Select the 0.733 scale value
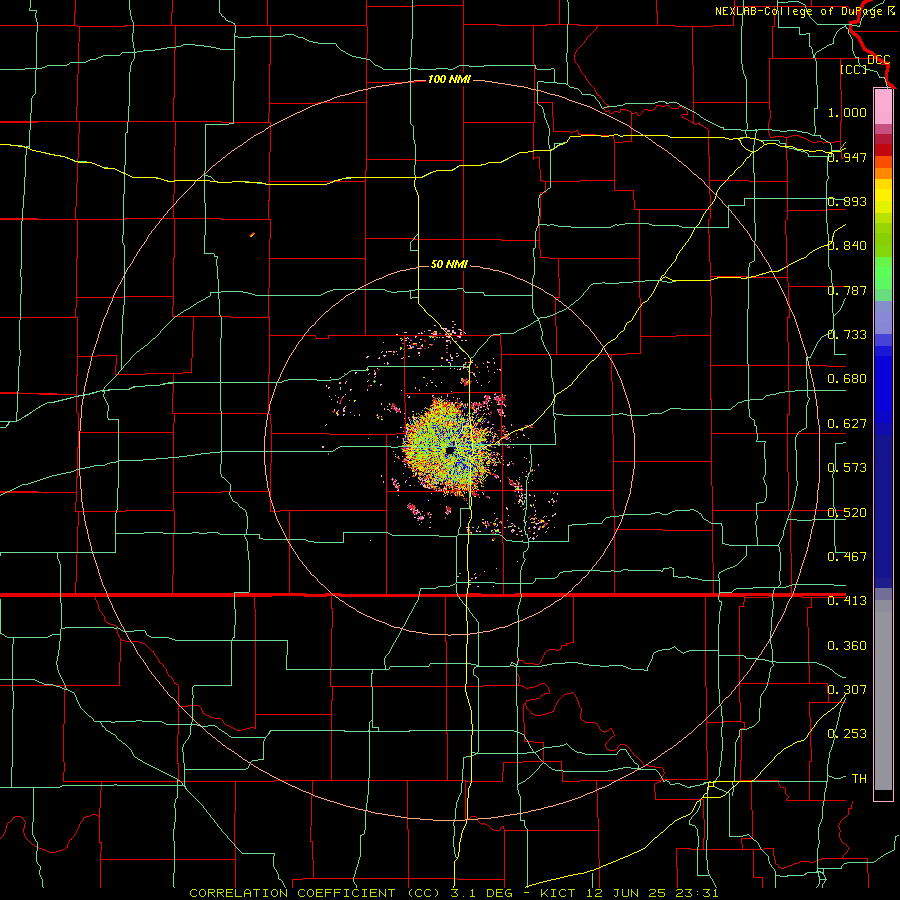The width and height of the screenshot is (900, 900). point(847,335)
